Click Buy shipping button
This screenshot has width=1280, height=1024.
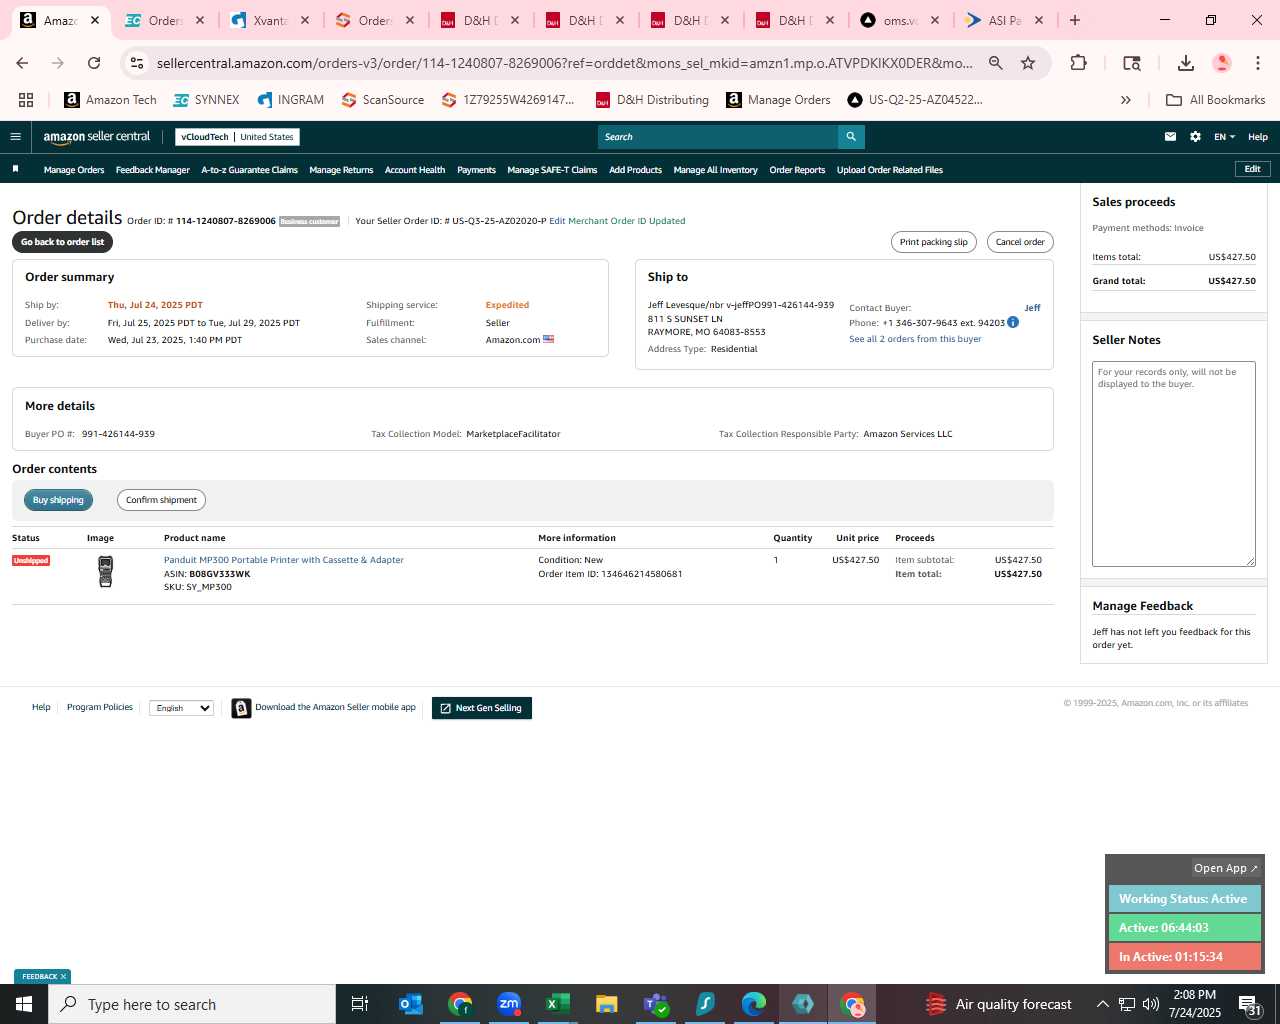[x=58, y=500]
